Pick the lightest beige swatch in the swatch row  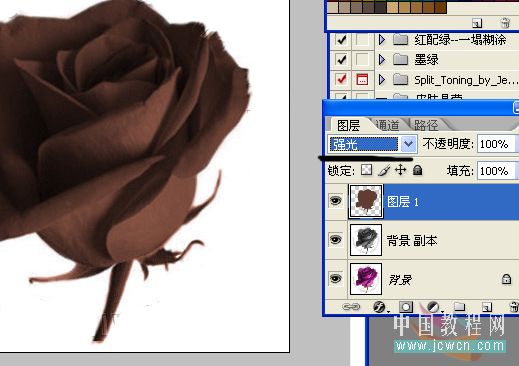click(x=333, y=7)
